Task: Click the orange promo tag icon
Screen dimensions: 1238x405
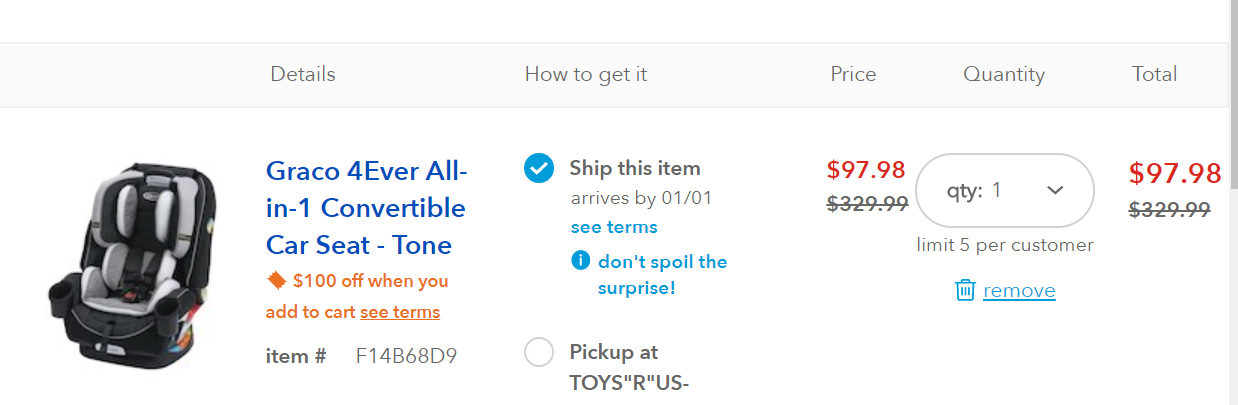Action: pyautogui.click(x=277, y=280)
